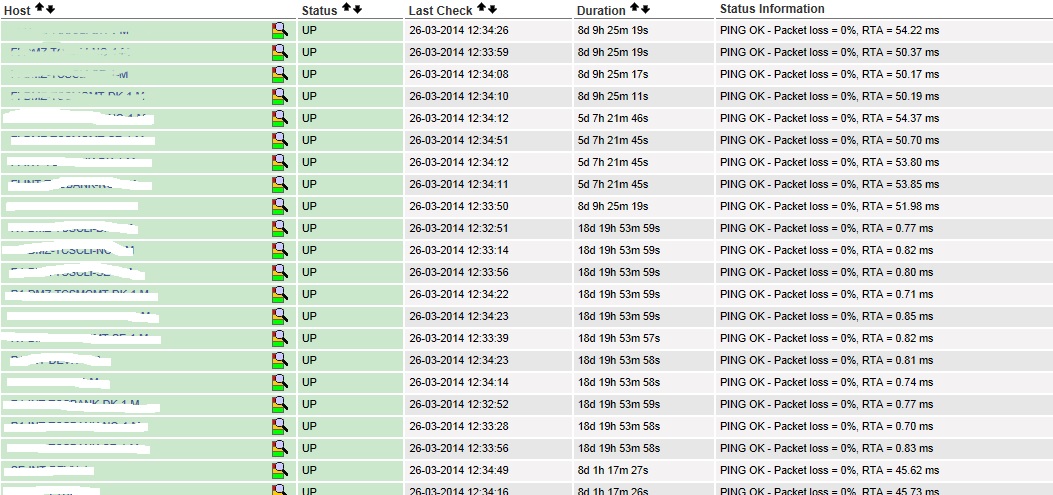Sort Last Check column ascending
Screen dimensions: 1053x495
pos(481,8)
